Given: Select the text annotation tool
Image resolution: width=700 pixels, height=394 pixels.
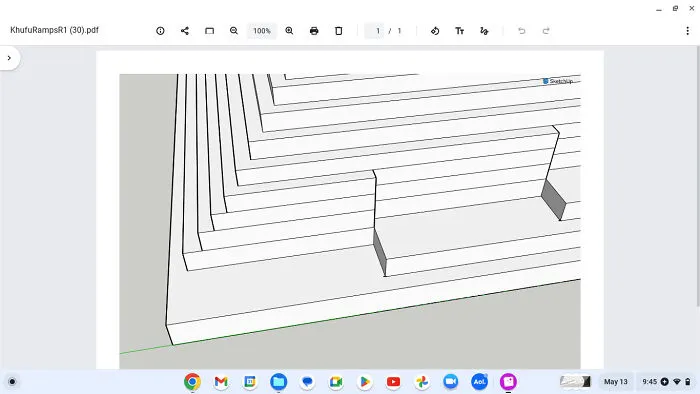Looking at the screenshot, I should click(459, 31).
